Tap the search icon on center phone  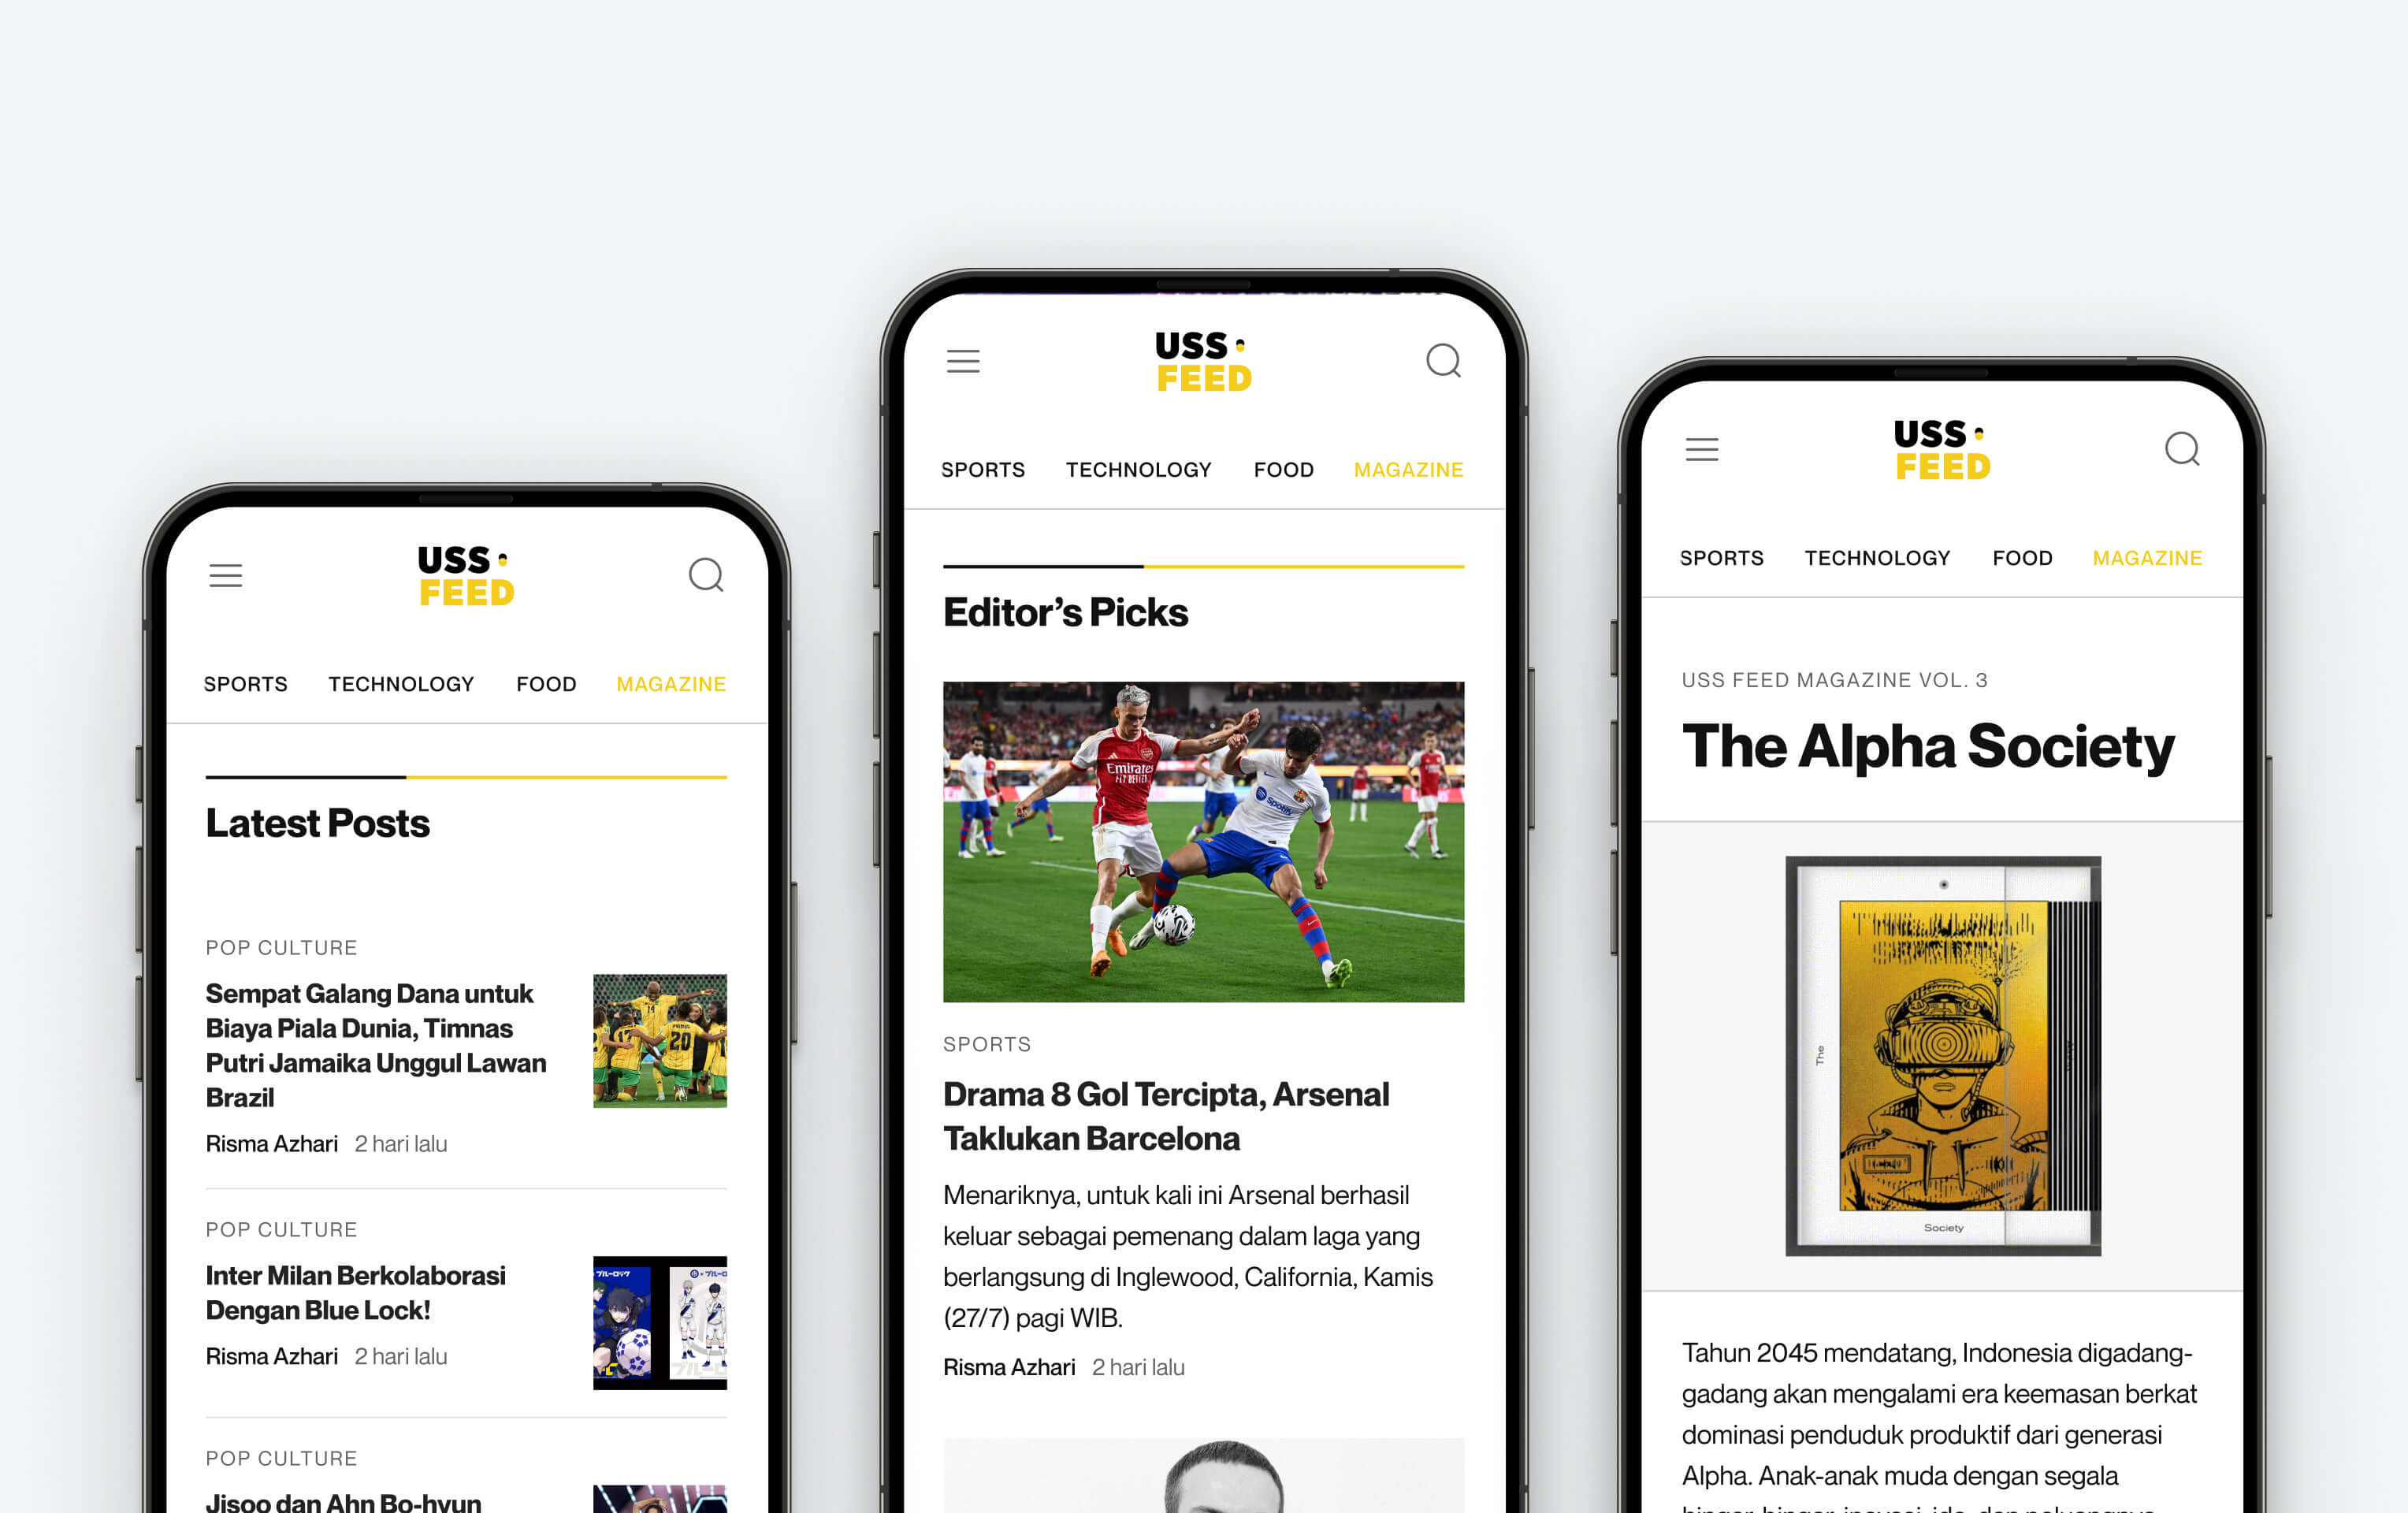[1443, 359]
